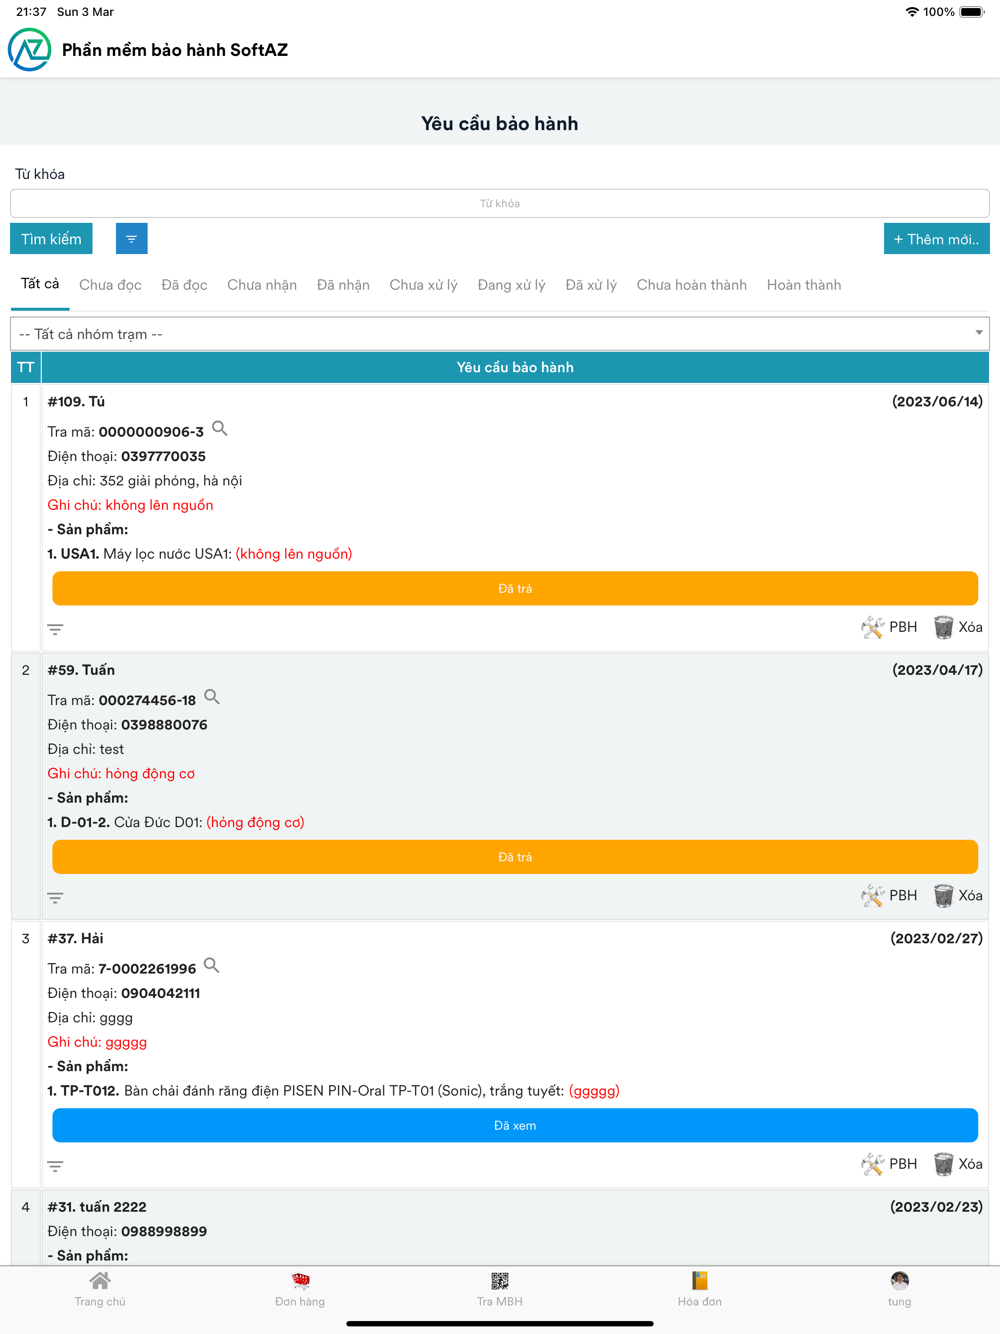
Task: Open the blue filter icon button
Action: click(x=131, y=239)
